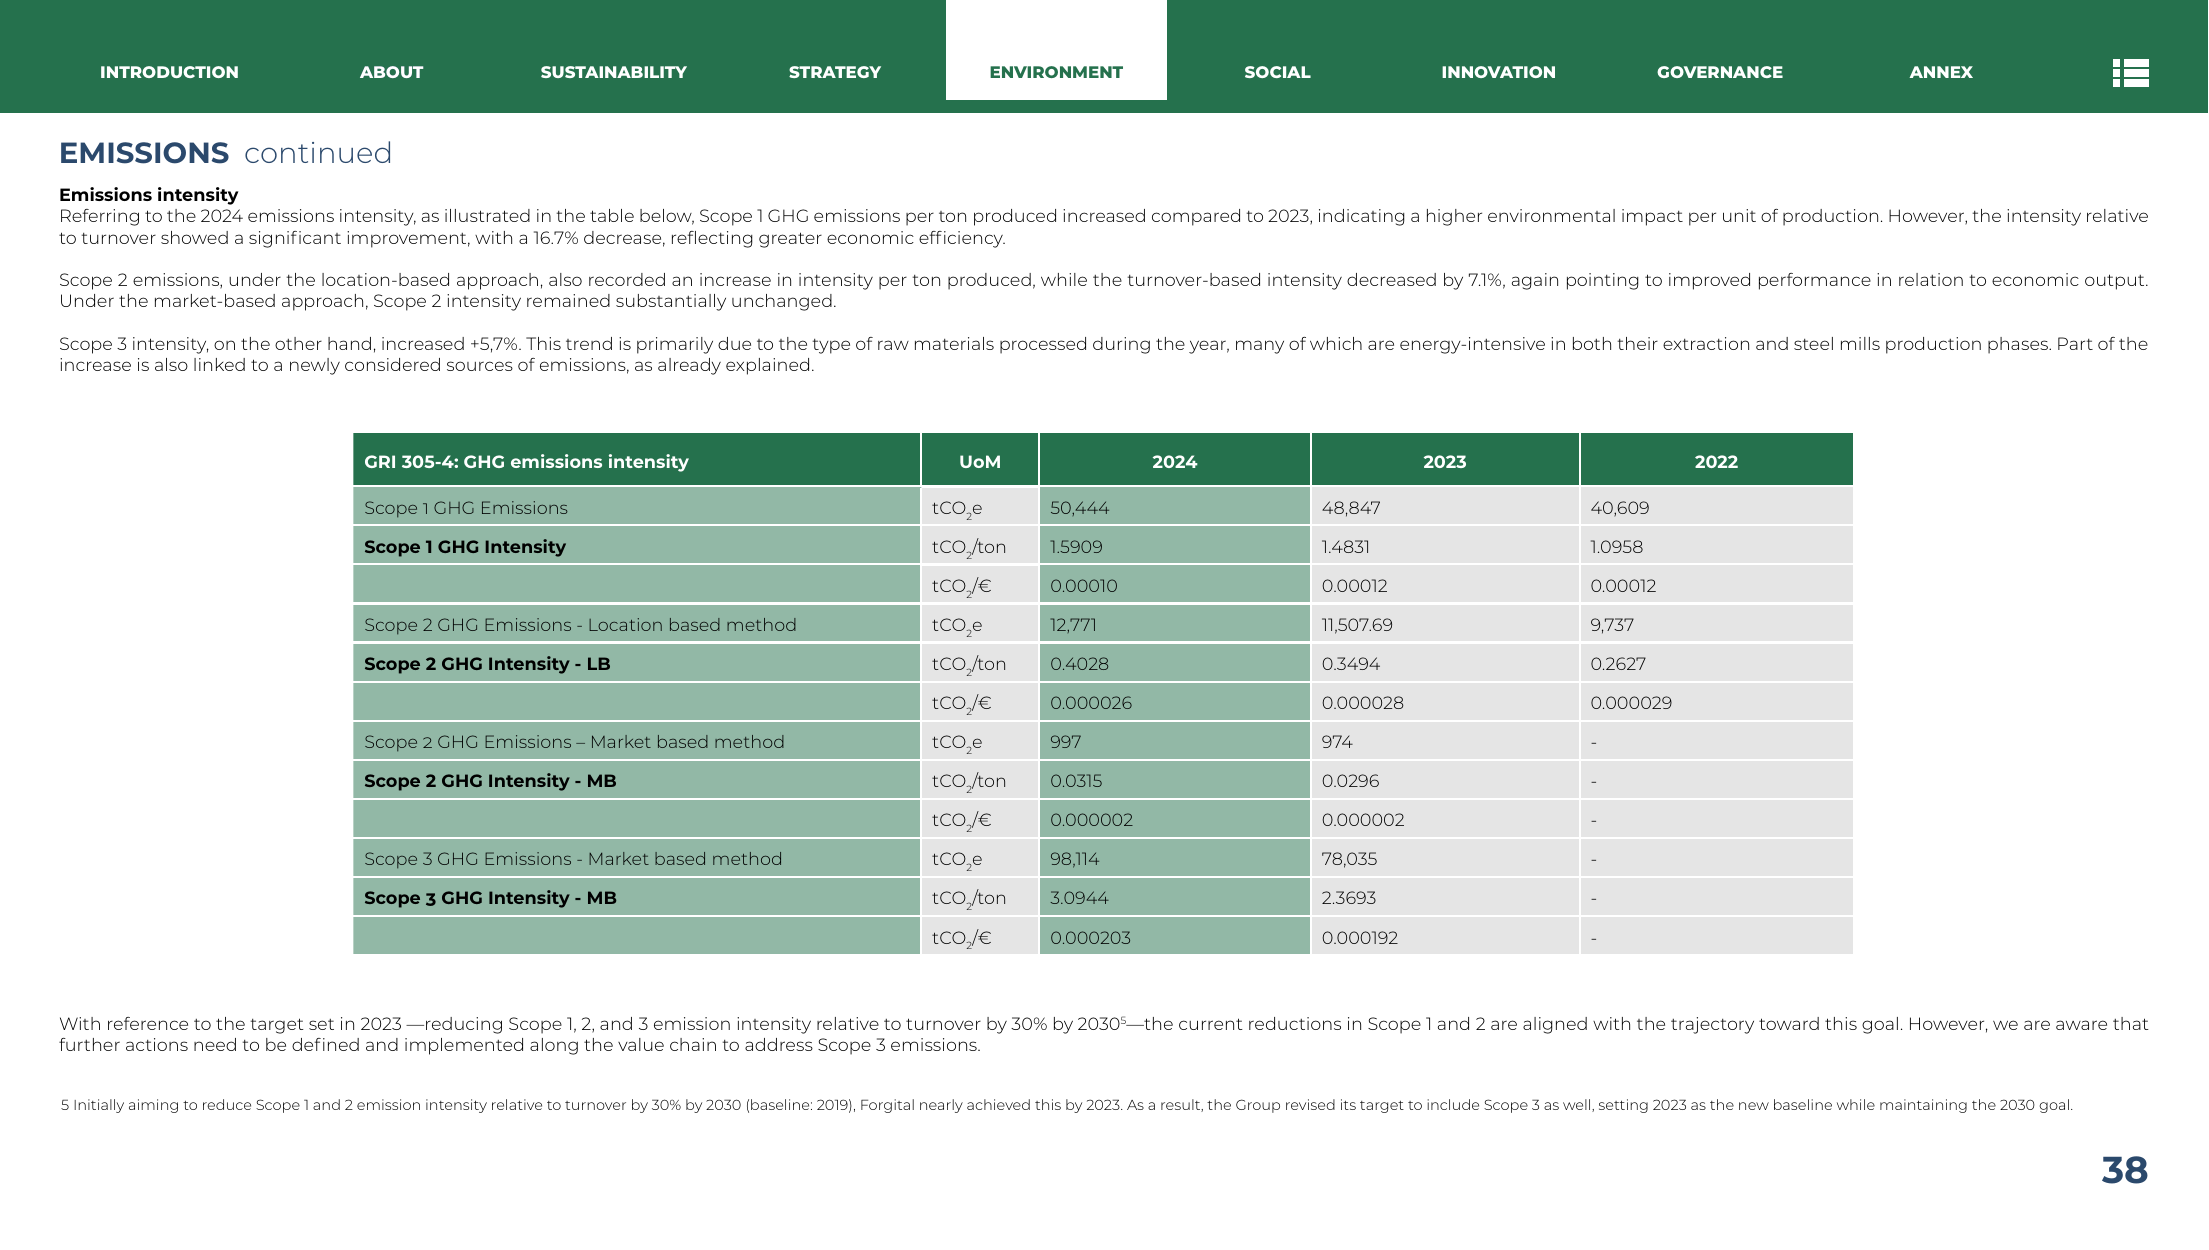Click the 'EMISSIONS continued' heading
2209x1250 pixels.
coord(225,153)
